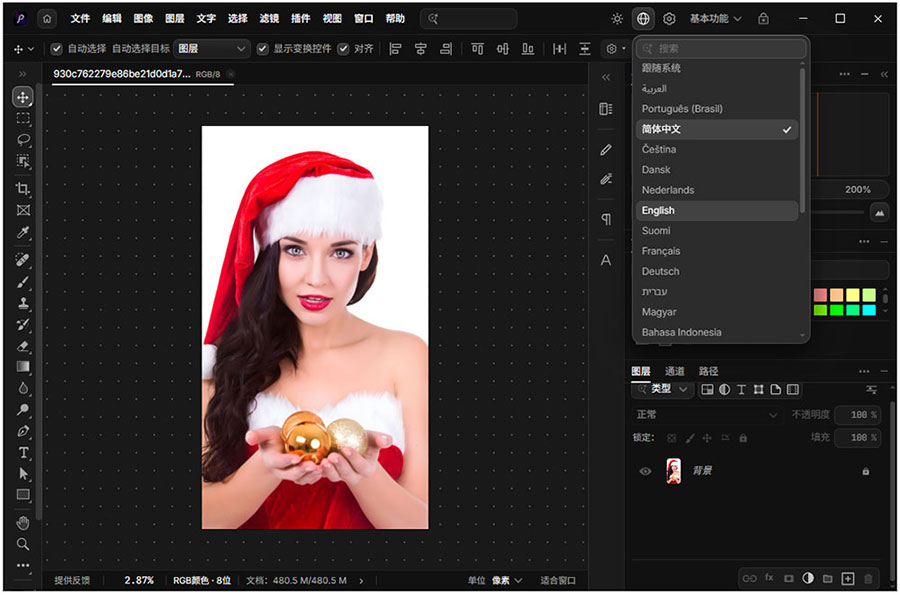Select the Pen tool

(23, 431)
